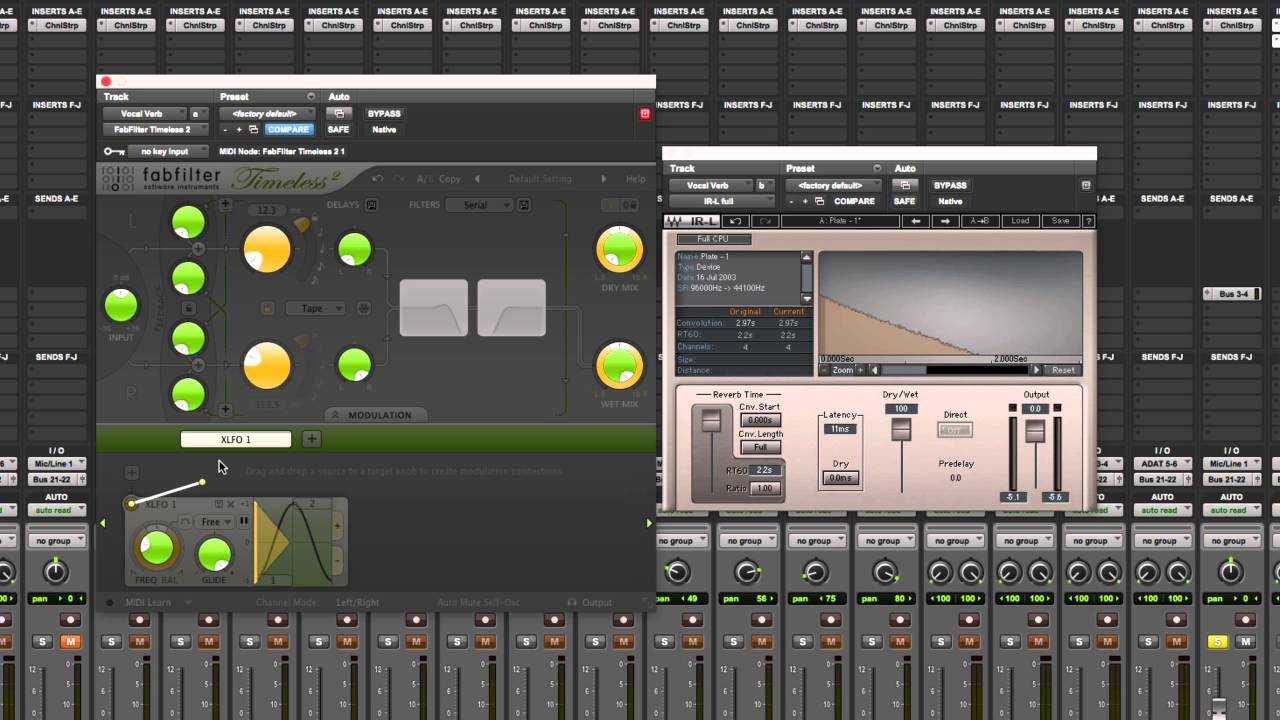The height and width of the screenshot is (720, 1280).
Task: Open factory default preset dropdown in Timeless window
Action: (266, 114)
